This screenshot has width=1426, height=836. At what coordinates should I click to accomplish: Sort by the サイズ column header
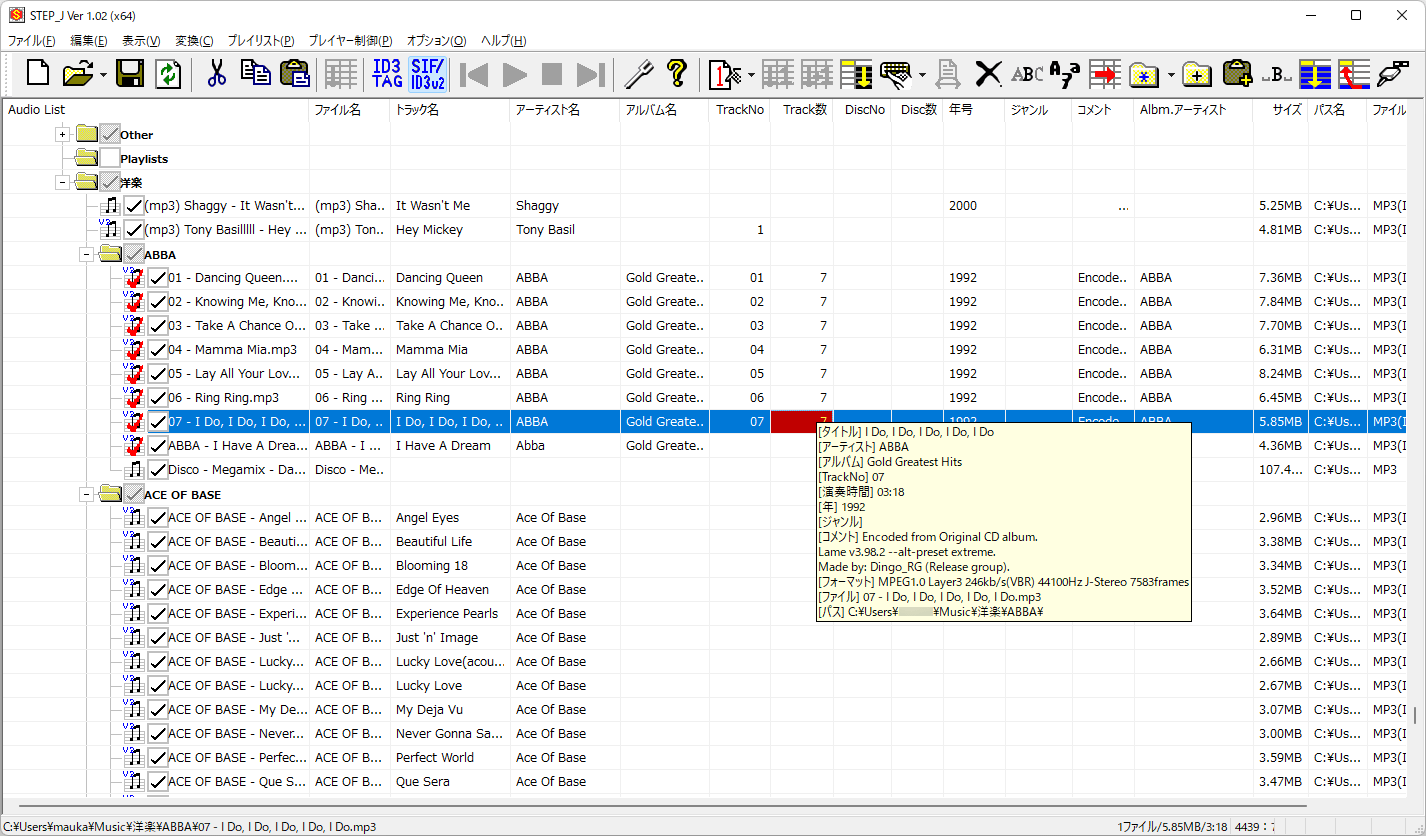coord(1280,110)
